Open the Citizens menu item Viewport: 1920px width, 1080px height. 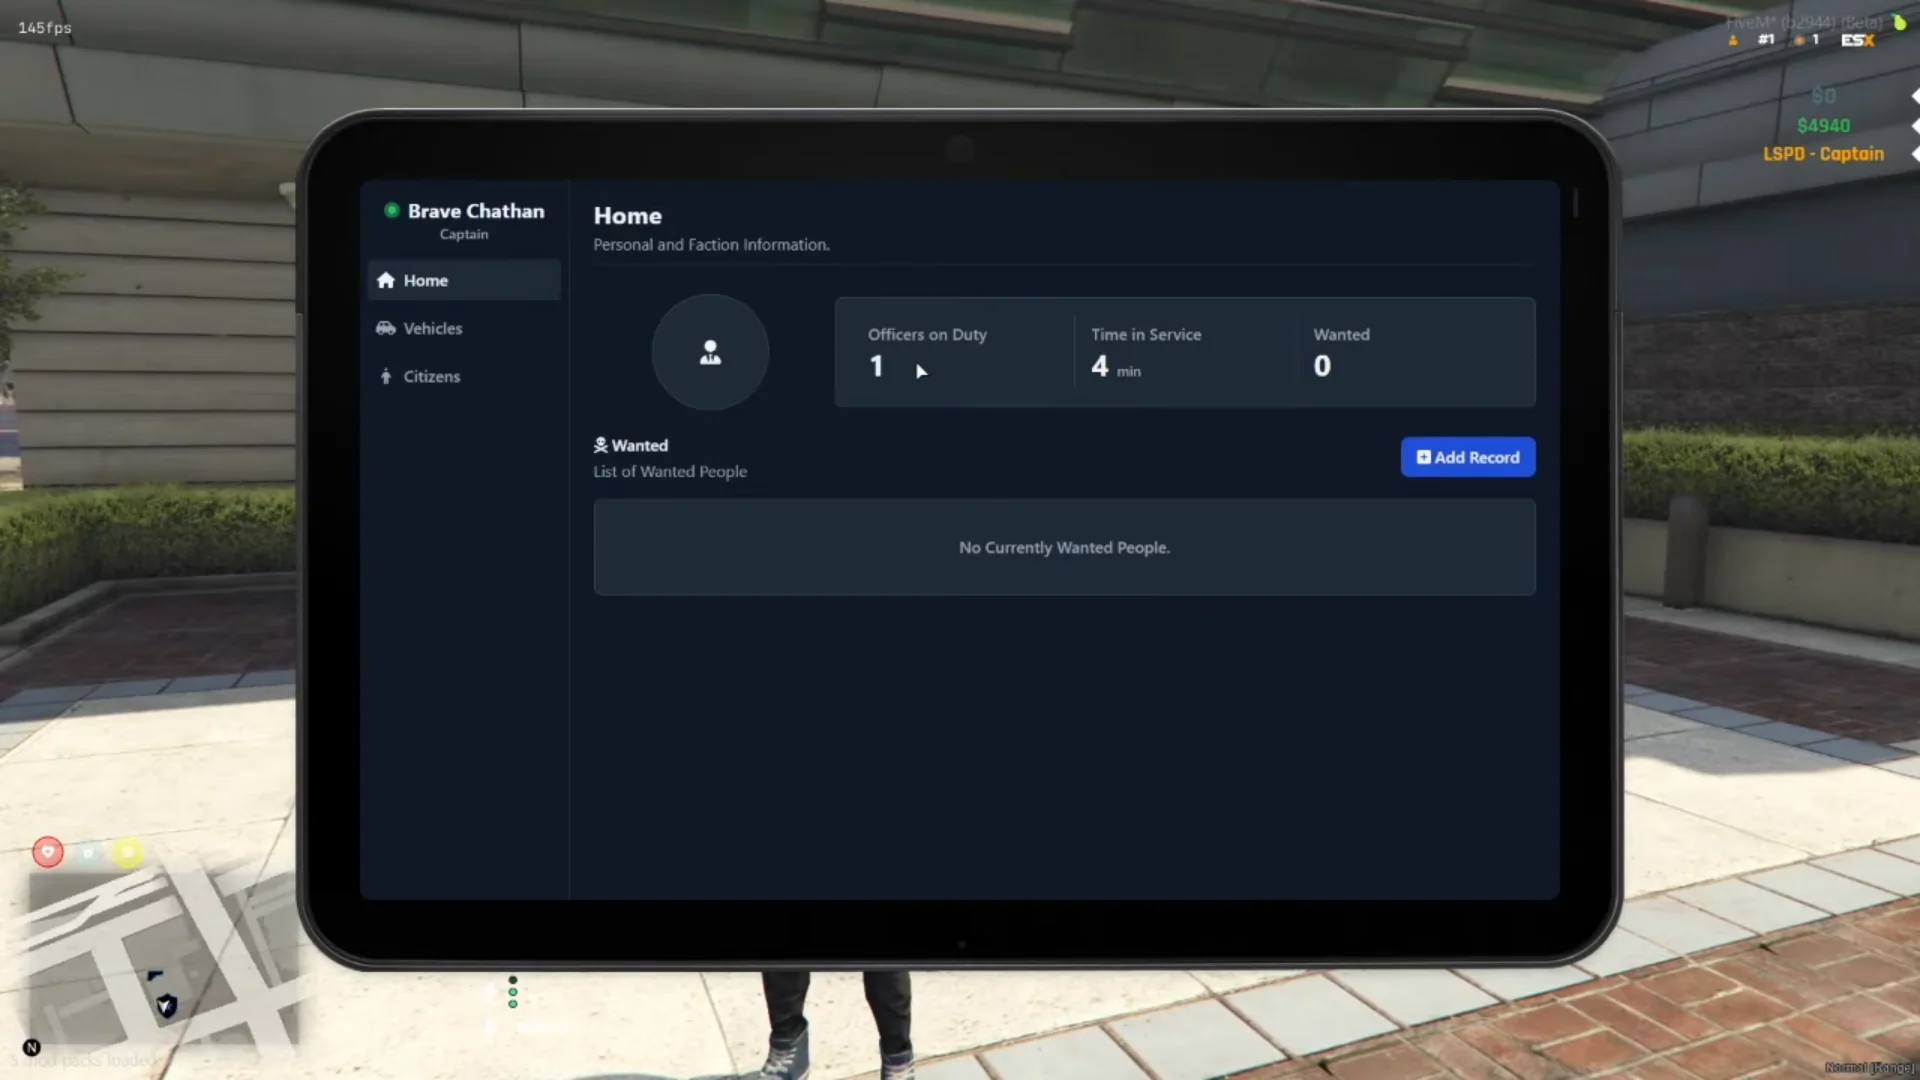[431, 377]
